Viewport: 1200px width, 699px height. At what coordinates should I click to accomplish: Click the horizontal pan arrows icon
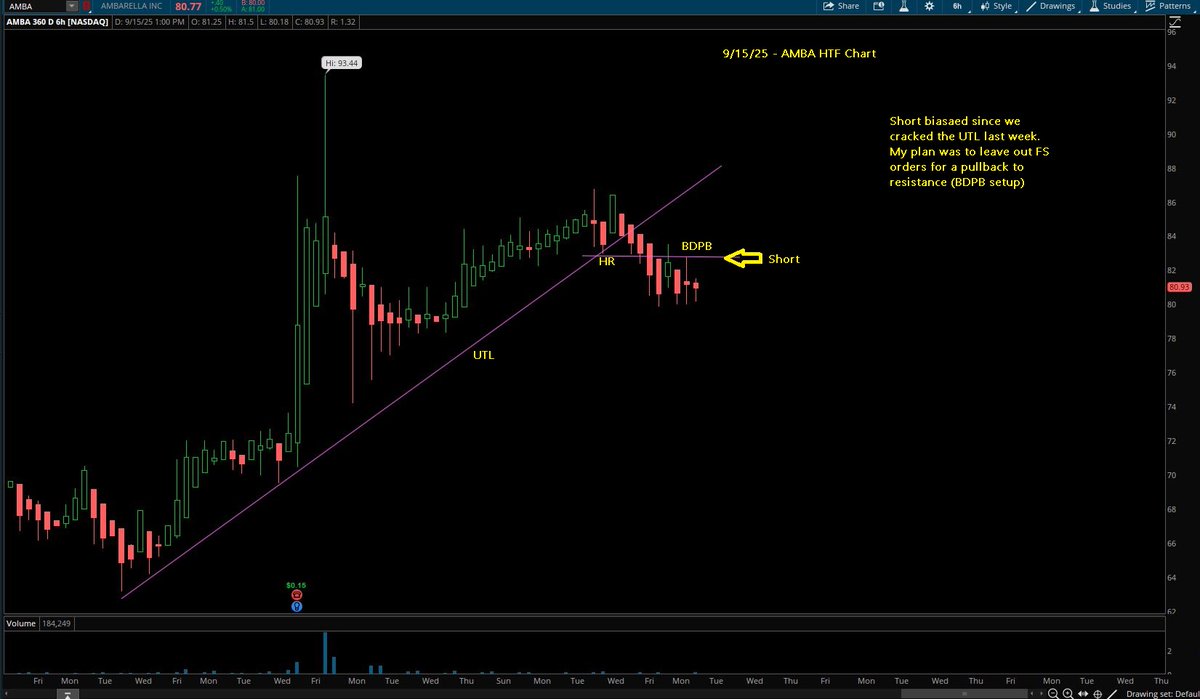click(x=1083, y=693)
